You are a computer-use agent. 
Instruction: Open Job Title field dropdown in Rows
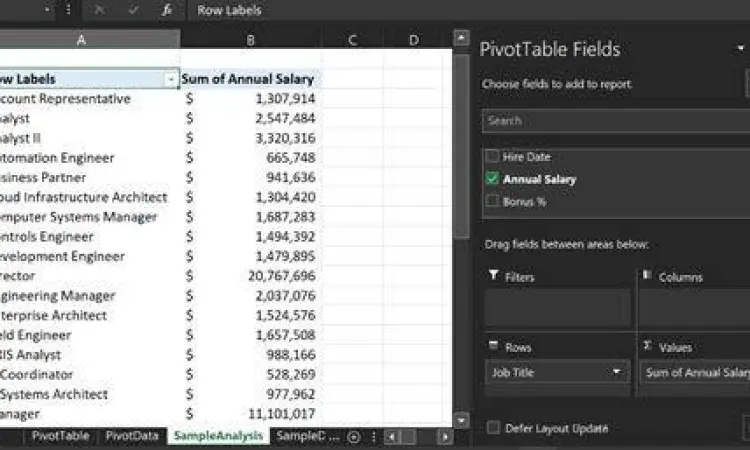click(x=617, y=372)
